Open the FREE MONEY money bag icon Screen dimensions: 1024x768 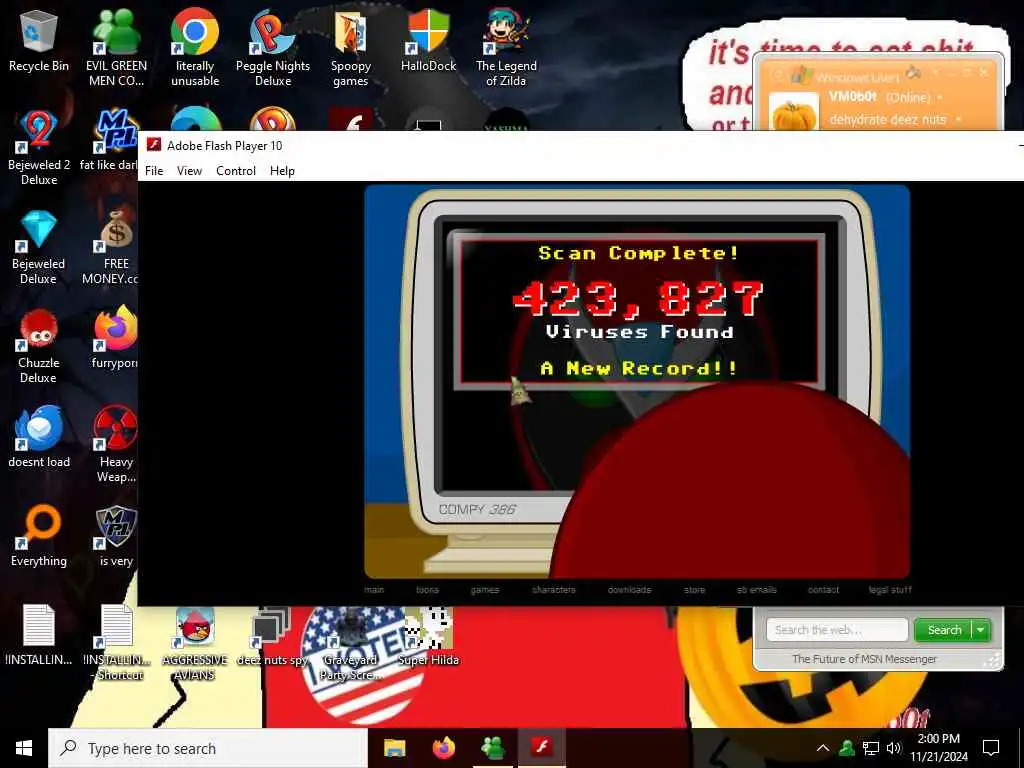click(x=111, y=247)
